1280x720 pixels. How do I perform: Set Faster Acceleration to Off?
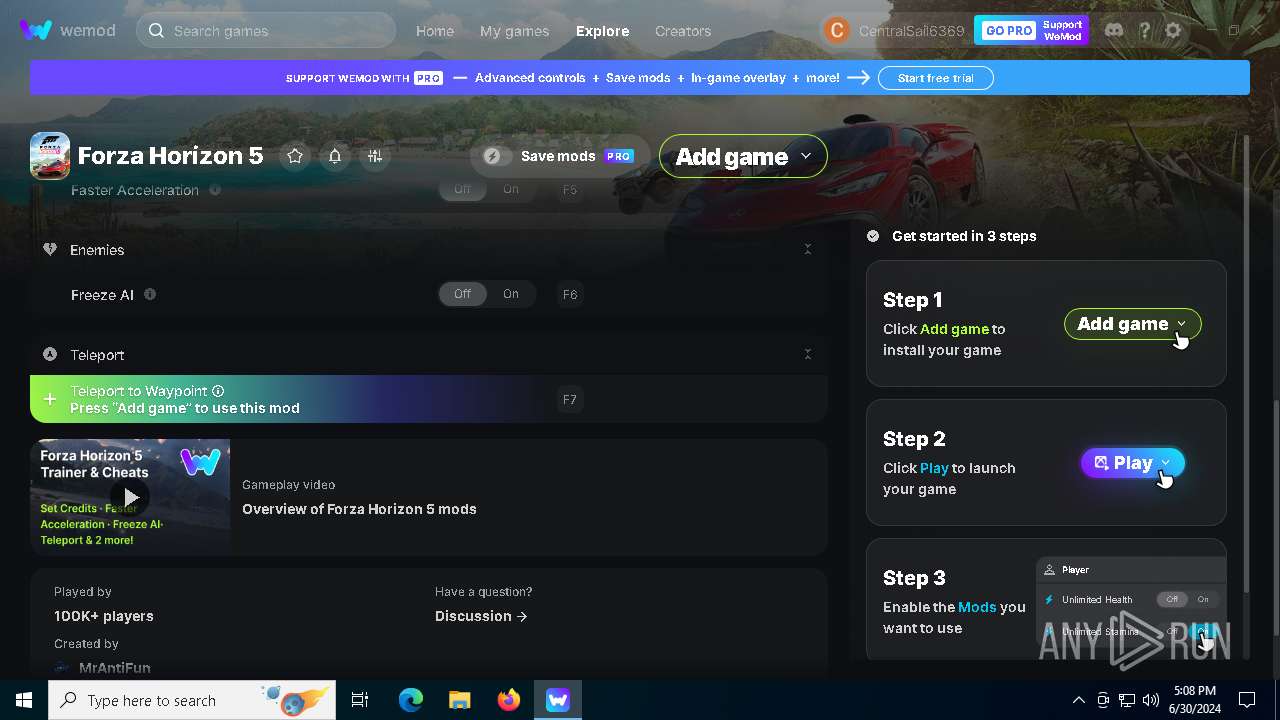[x=462, y=190]
